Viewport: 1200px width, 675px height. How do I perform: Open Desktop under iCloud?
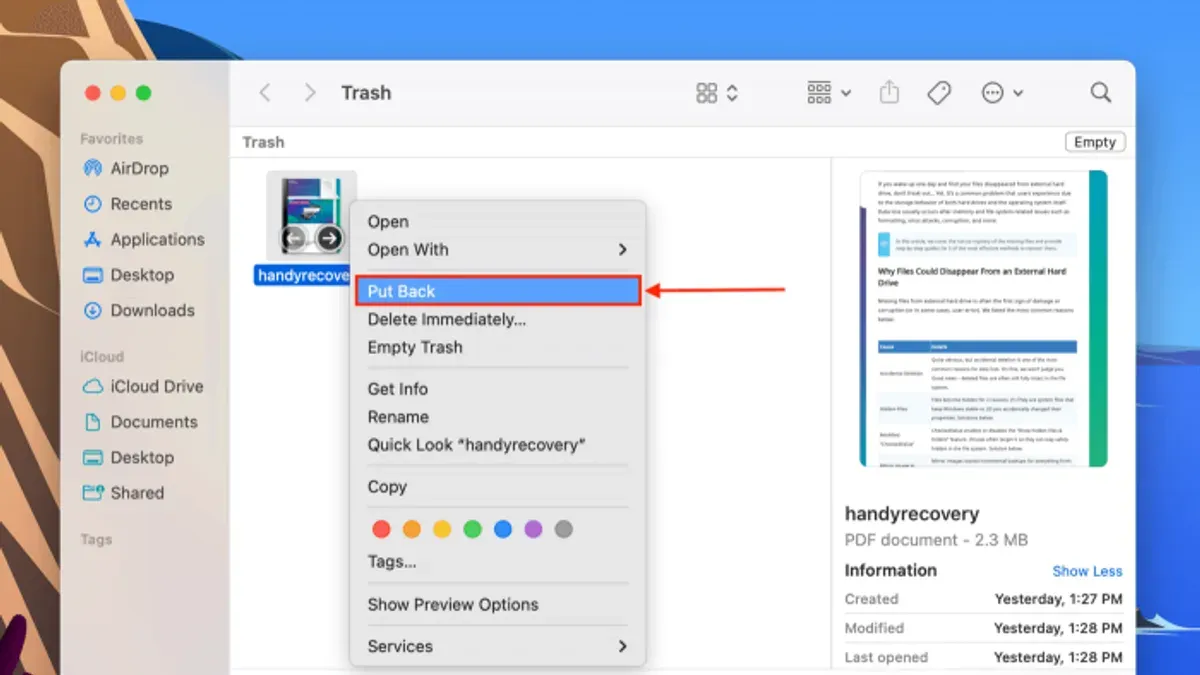(128, 458)
